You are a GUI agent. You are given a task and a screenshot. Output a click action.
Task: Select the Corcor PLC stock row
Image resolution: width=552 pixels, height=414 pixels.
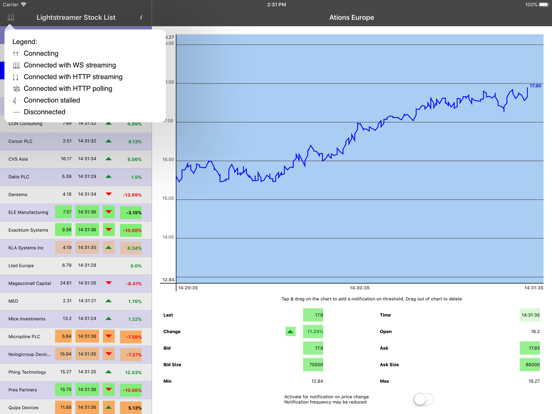76,141
